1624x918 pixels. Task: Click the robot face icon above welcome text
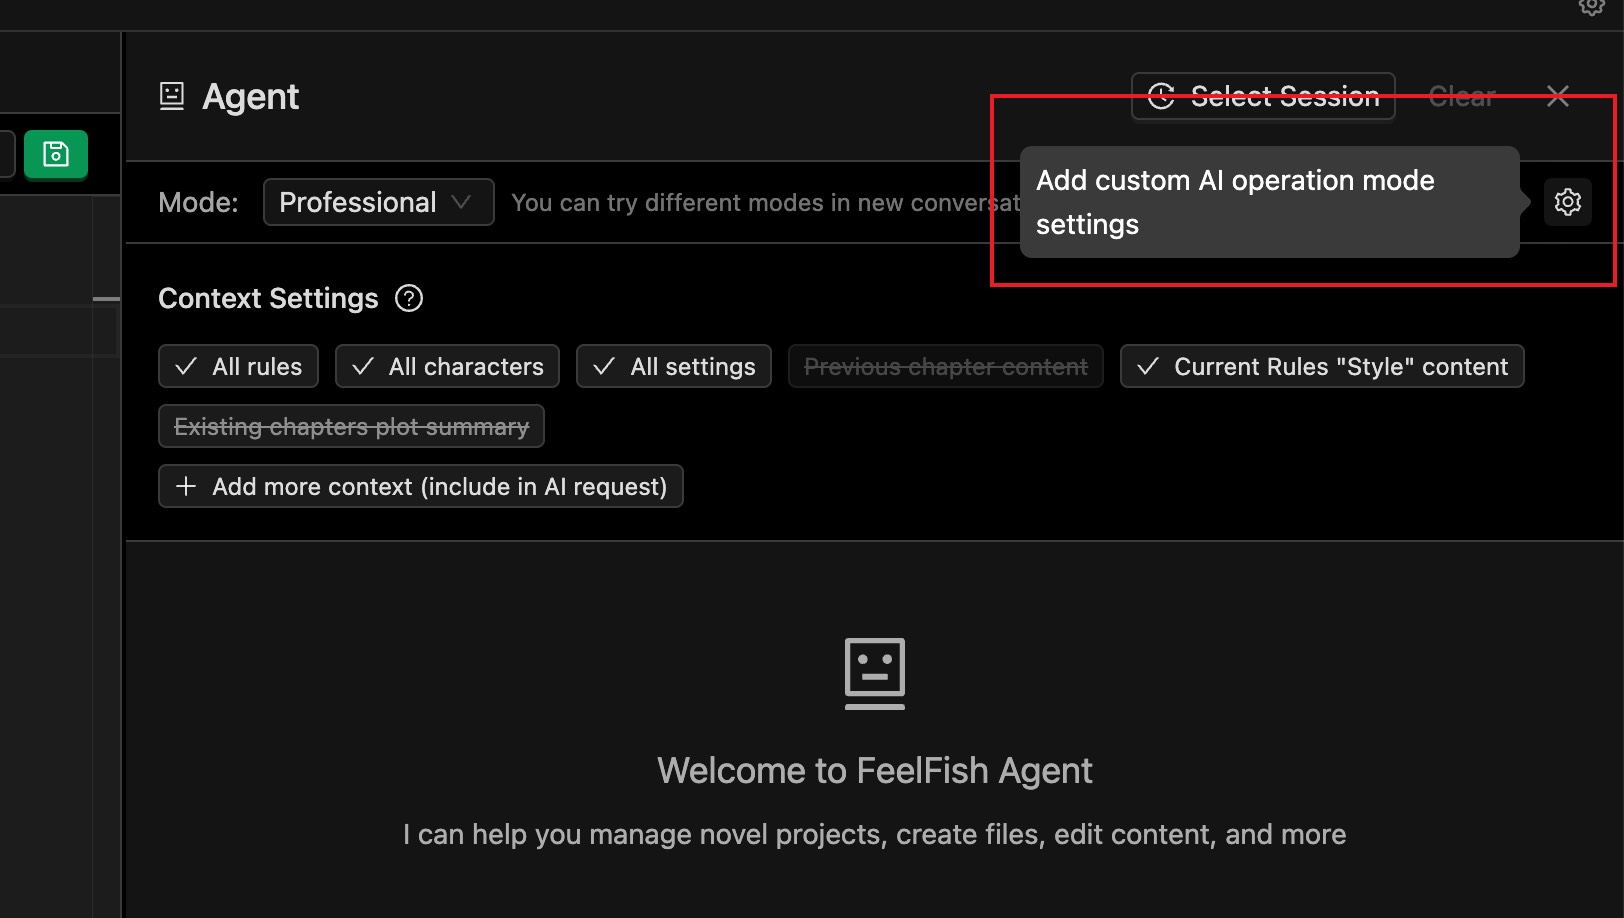click(x=874, y=673)
